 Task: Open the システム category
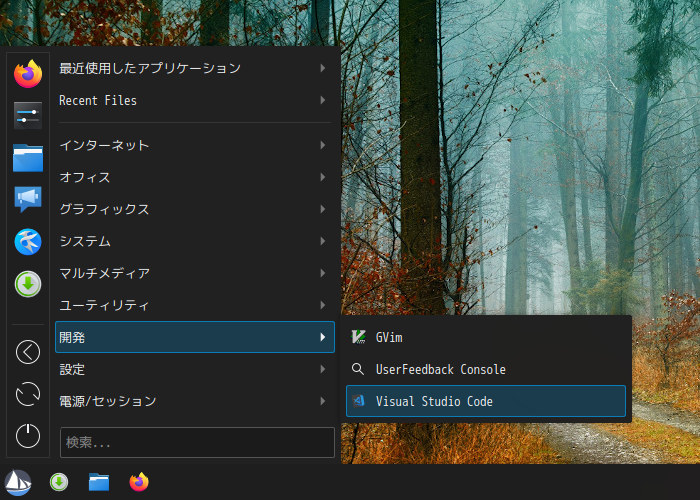195,241
